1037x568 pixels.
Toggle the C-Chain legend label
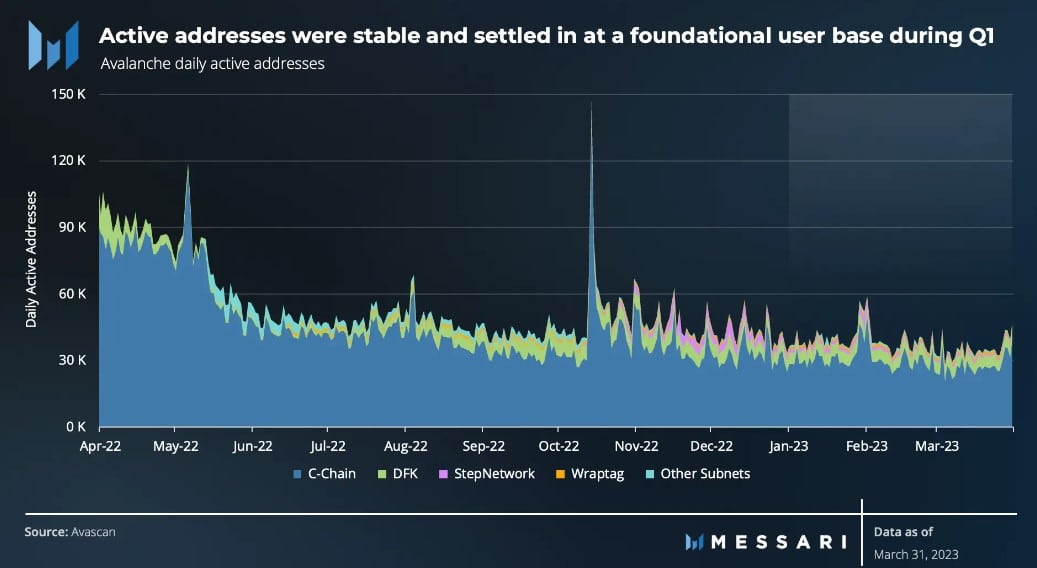pos(332,474)
